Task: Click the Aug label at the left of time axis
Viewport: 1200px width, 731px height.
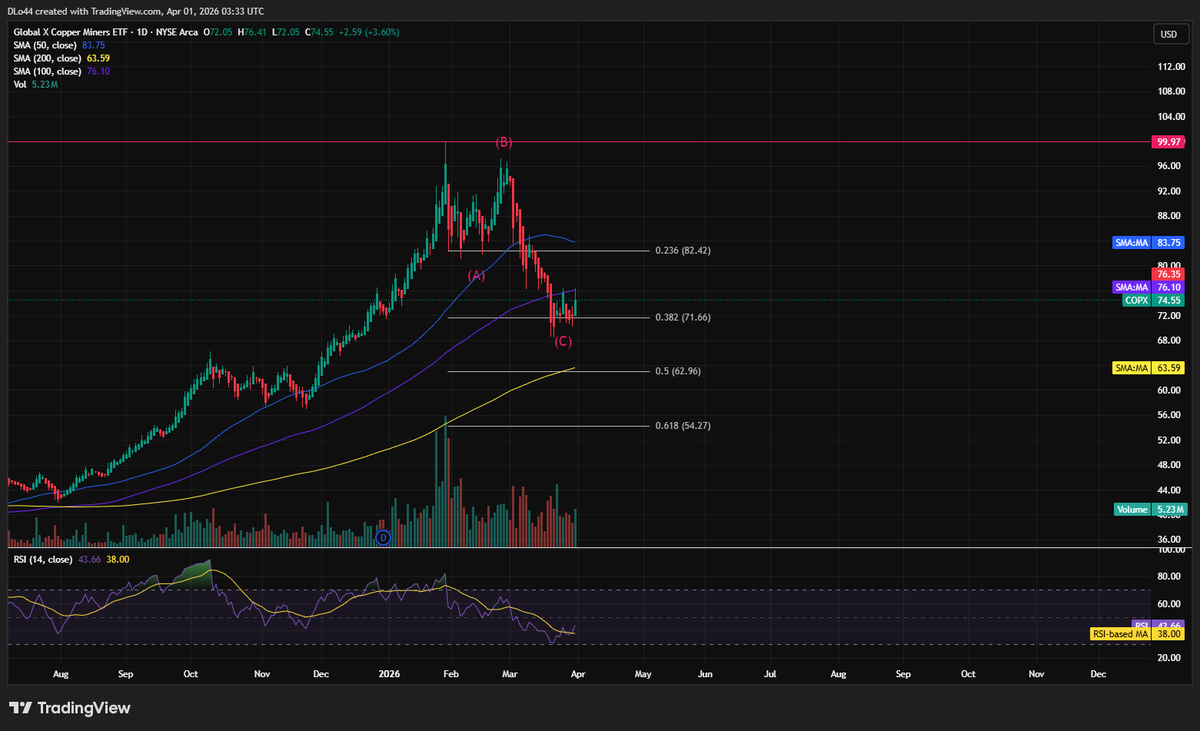Action: 60,675
